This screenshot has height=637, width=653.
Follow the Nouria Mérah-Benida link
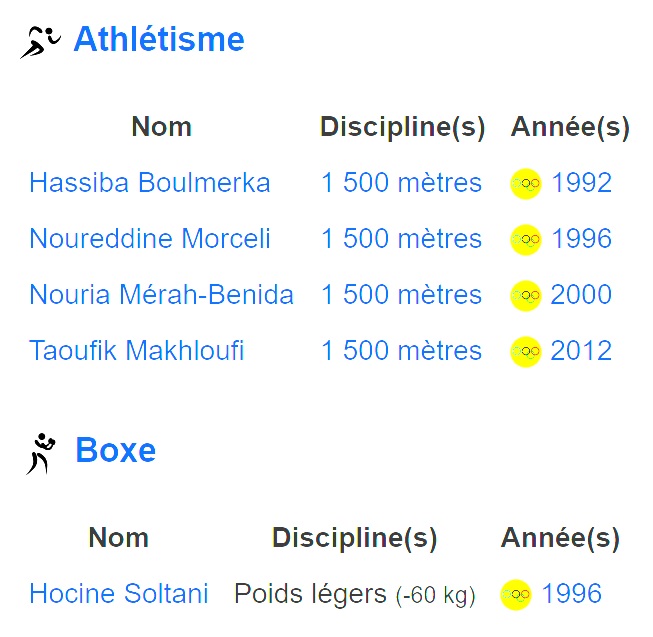click(x=162, y=294)
